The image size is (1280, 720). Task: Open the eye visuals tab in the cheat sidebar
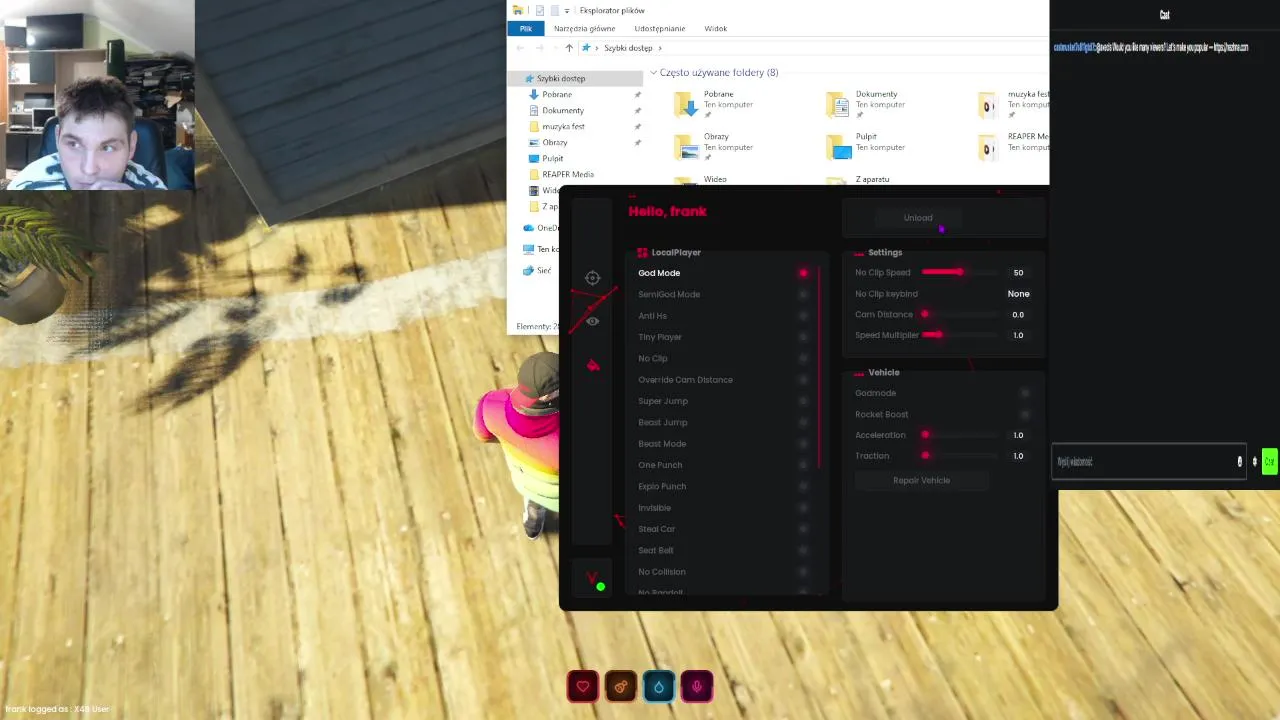tap(592, 321)
